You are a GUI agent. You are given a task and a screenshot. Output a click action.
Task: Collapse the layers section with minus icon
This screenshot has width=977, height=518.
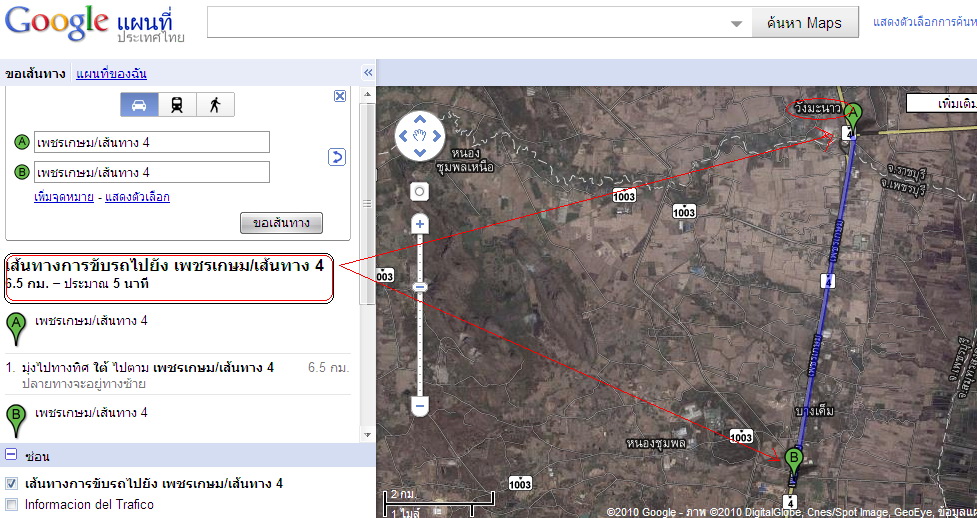[x=12, y=455]
